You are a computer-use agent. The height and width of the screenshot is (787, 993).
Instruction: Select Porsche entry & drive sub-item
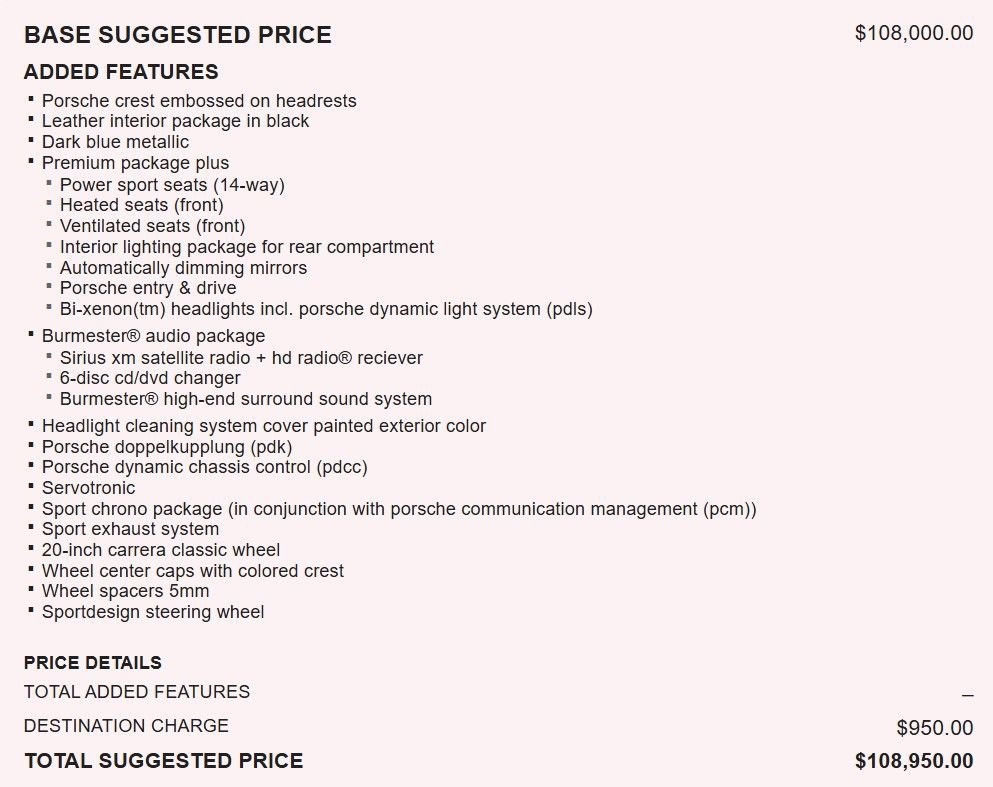click(148, 288)
